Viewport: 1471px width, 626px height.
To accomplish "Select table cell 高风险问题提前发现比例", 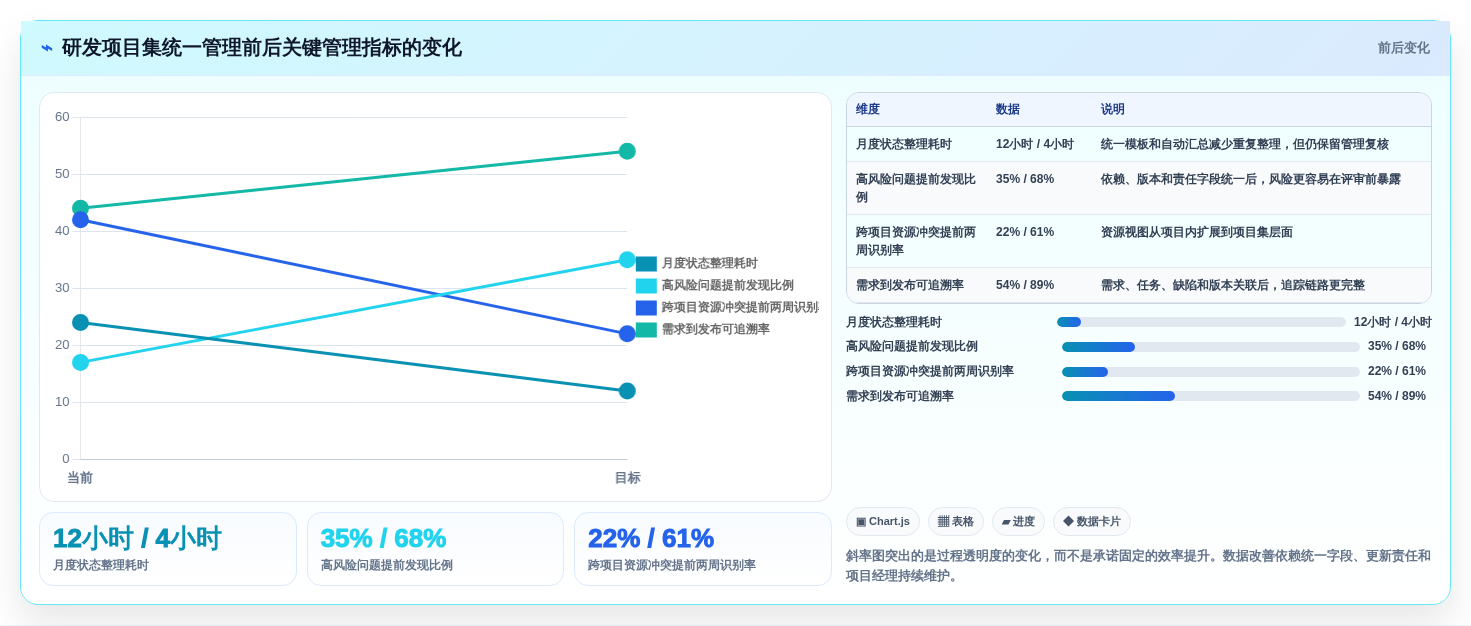I will pos(916,188).
